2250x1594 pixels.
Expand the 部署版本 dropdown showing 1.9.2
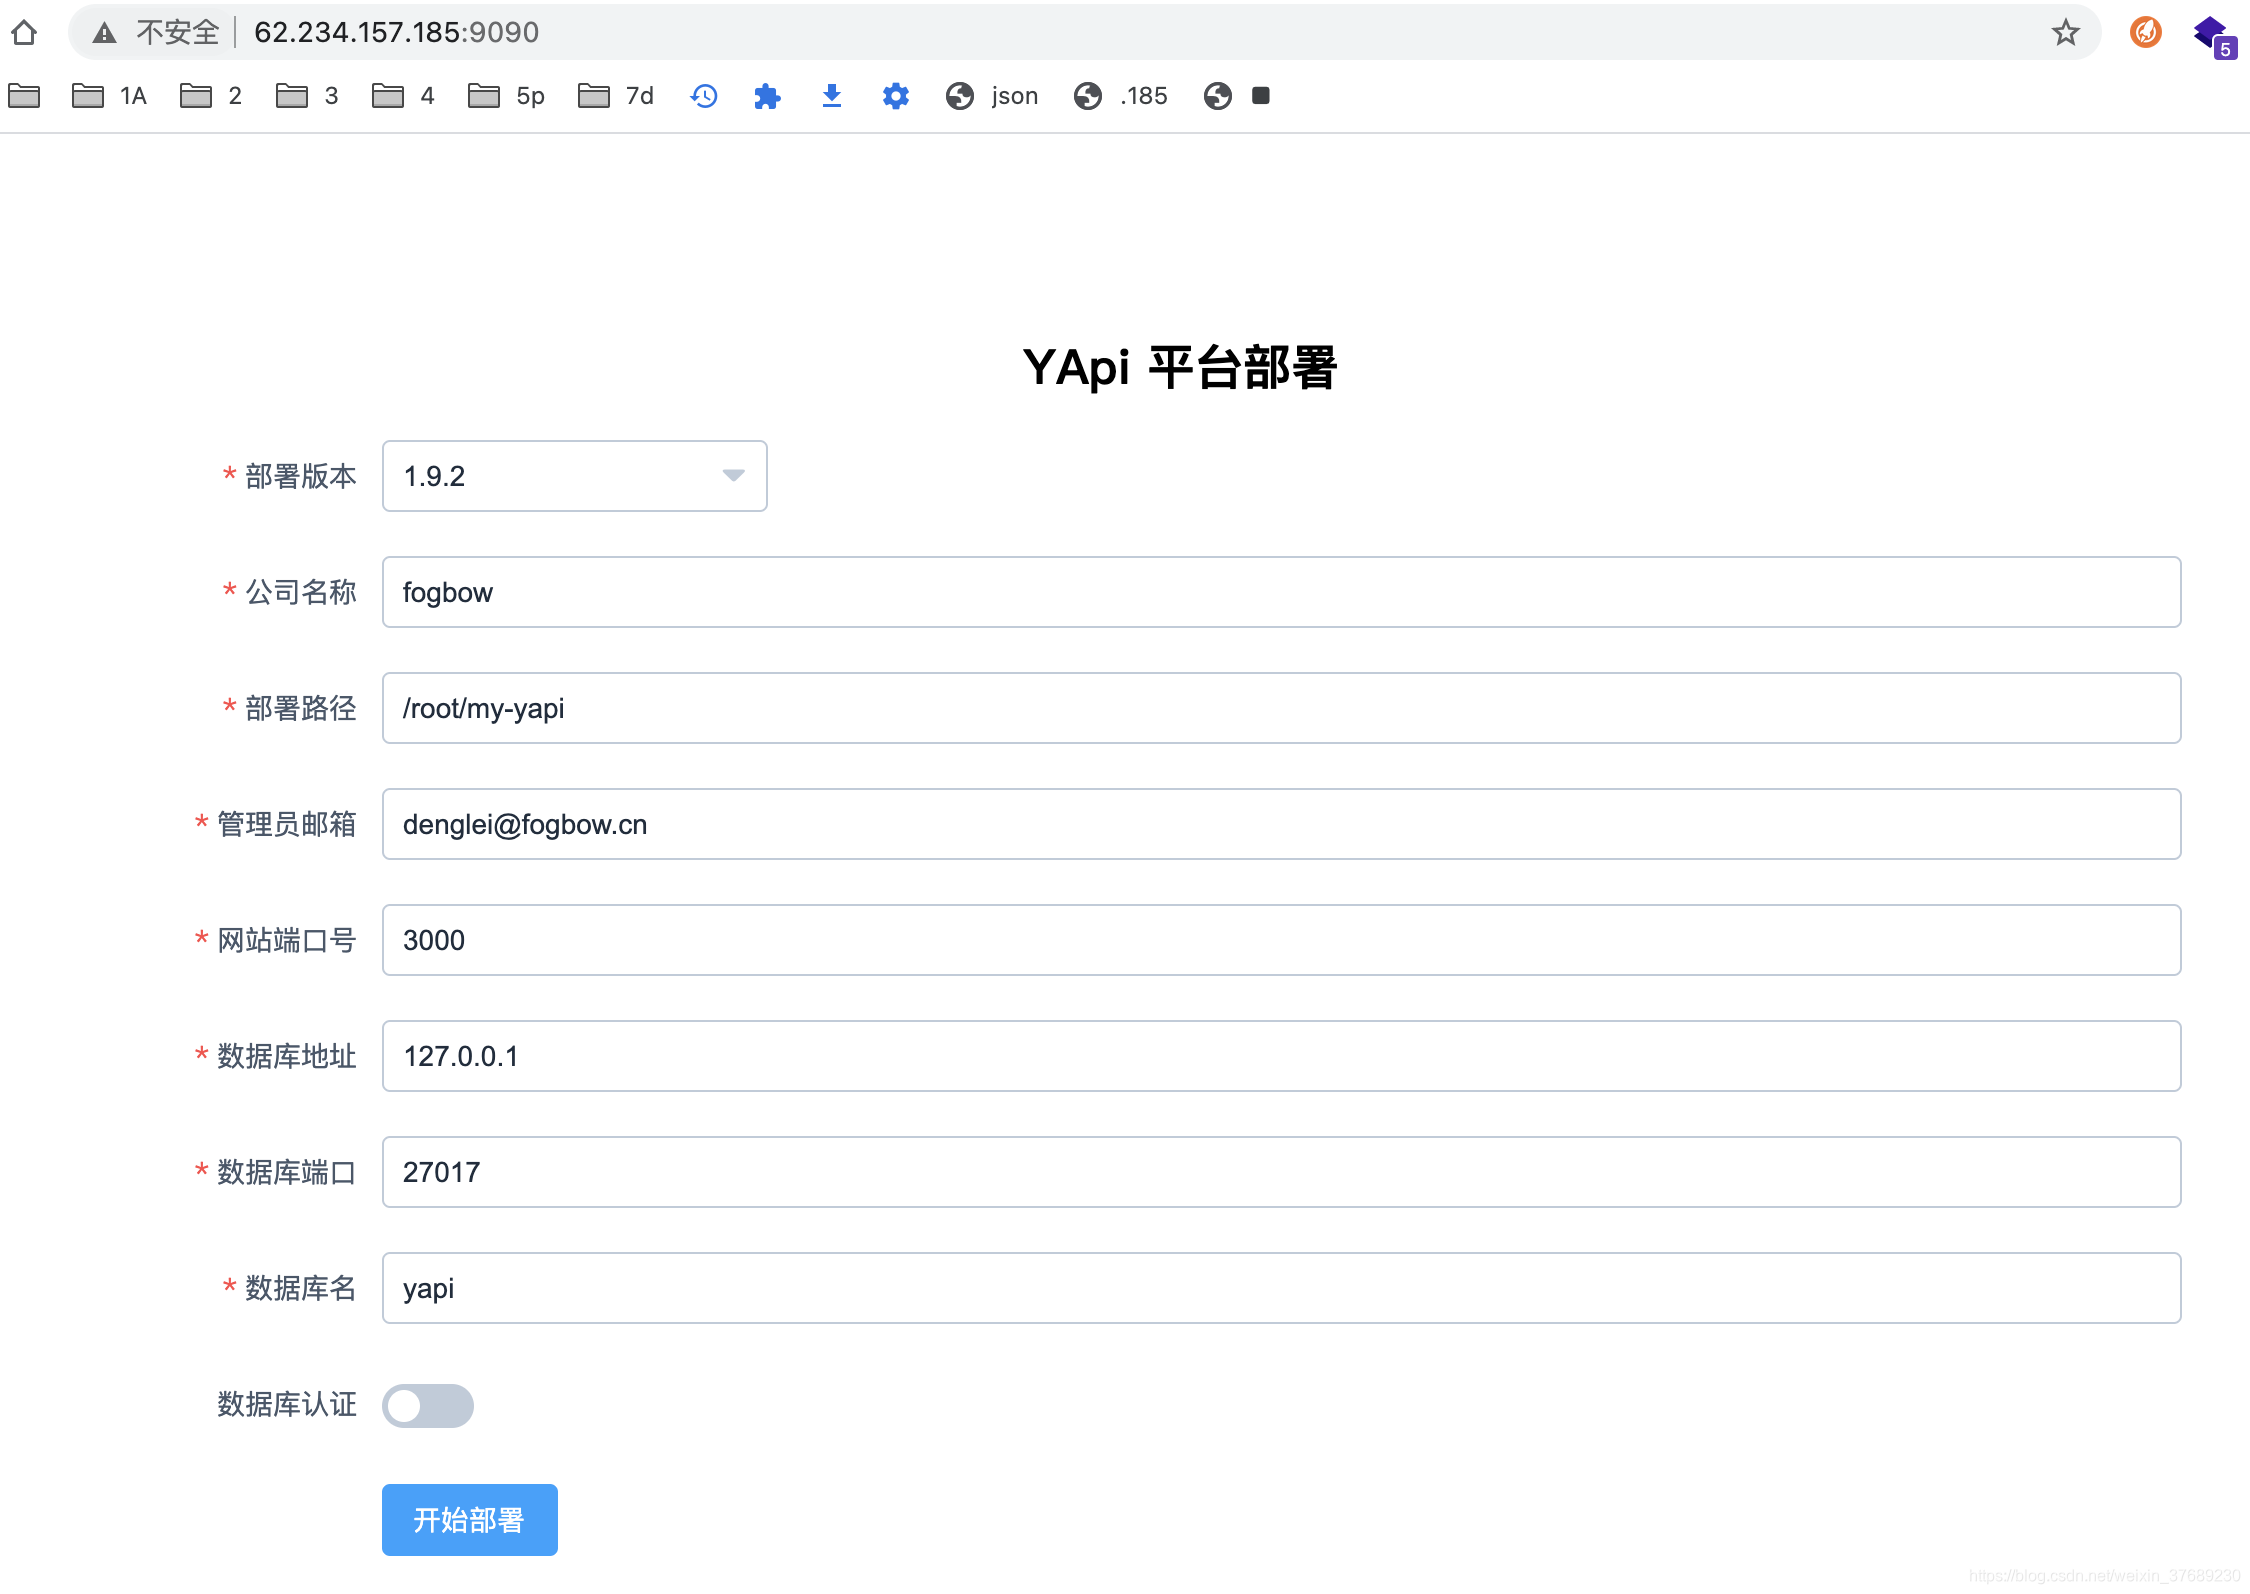(574, 476)
